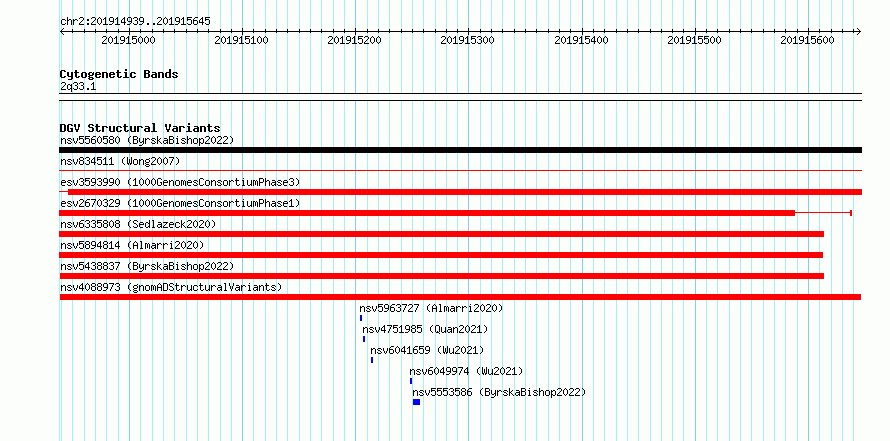Open variant nsv4088973 (gnomADStructuralVariants) label
The width and height of the screenshot is (890, 441).
coord(171,287)
